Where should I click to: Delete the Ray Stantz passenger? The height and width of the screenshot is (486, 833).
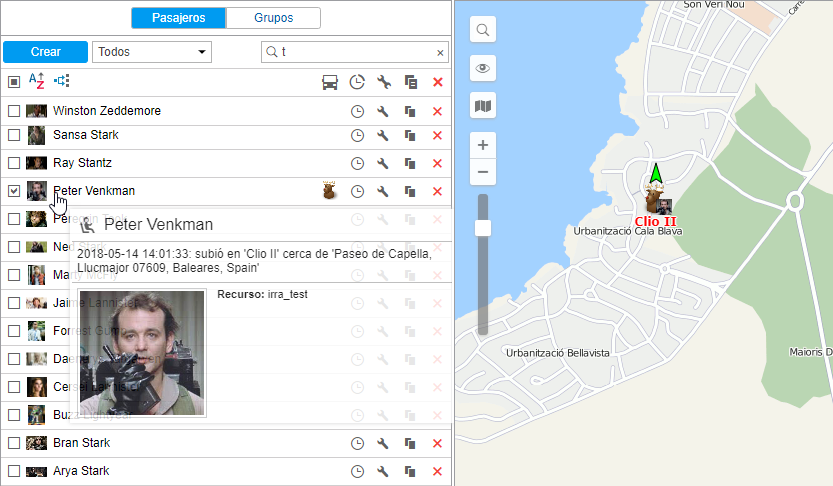tap(437, 164)
